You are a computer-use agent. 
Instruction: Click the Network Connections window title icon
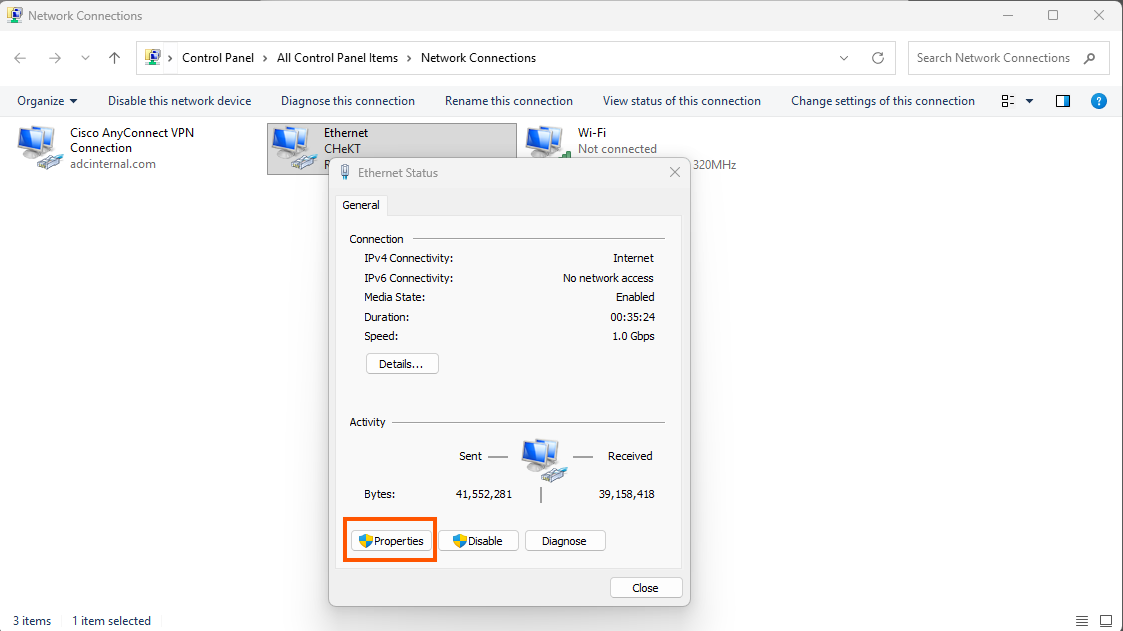(x=14, y=15)
